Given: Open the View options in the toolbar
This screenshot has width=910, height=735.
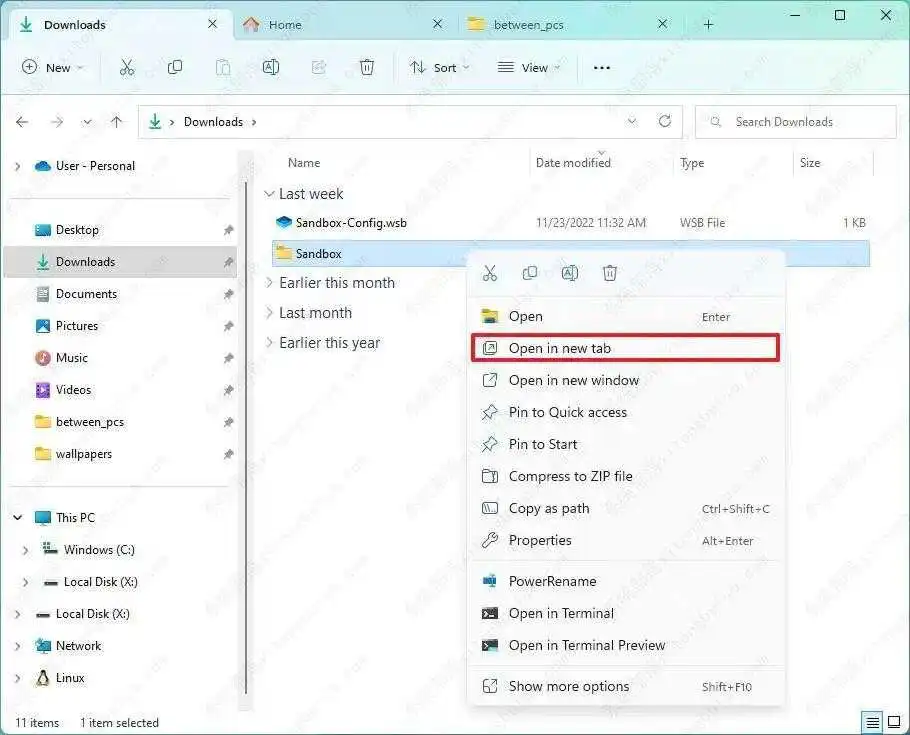Looking at the screenshot, I should coord(528,67).
